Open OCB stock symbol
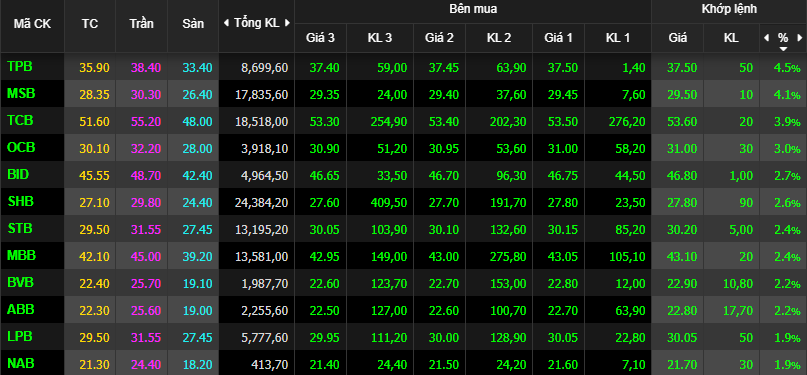807x375 pixels. 21,148
